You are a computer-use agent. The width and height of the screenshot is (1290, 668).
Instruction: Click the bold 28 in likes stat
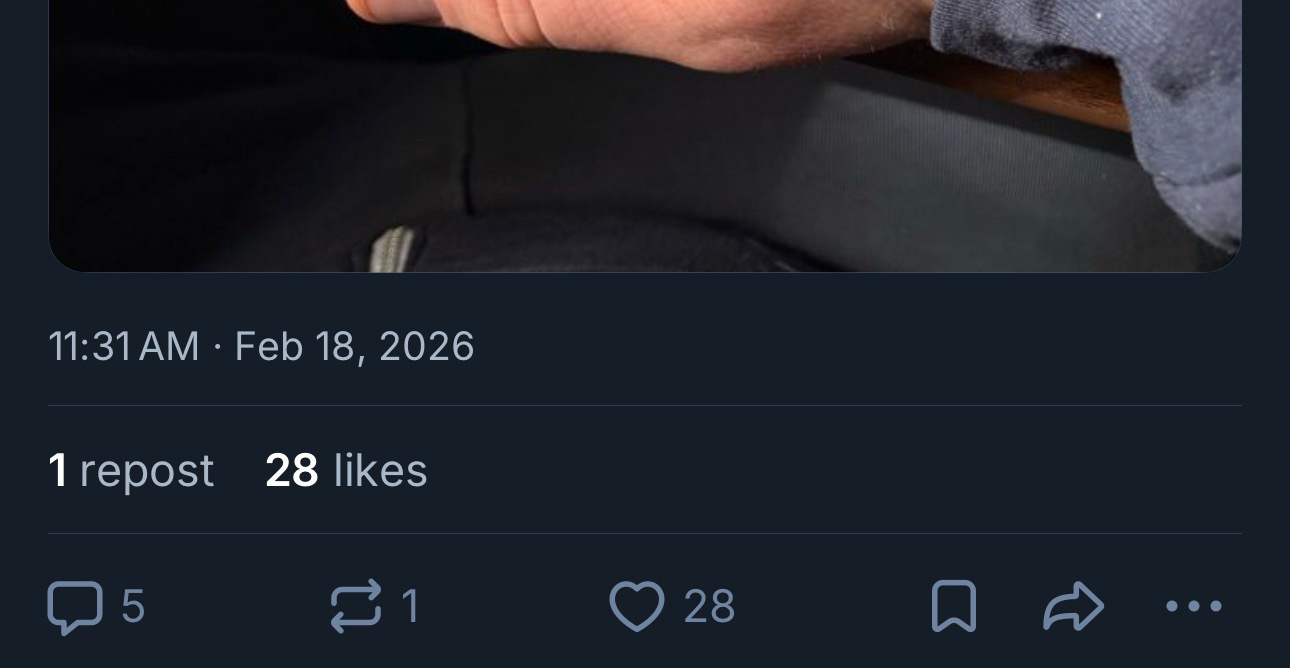(x=291, y=470)
